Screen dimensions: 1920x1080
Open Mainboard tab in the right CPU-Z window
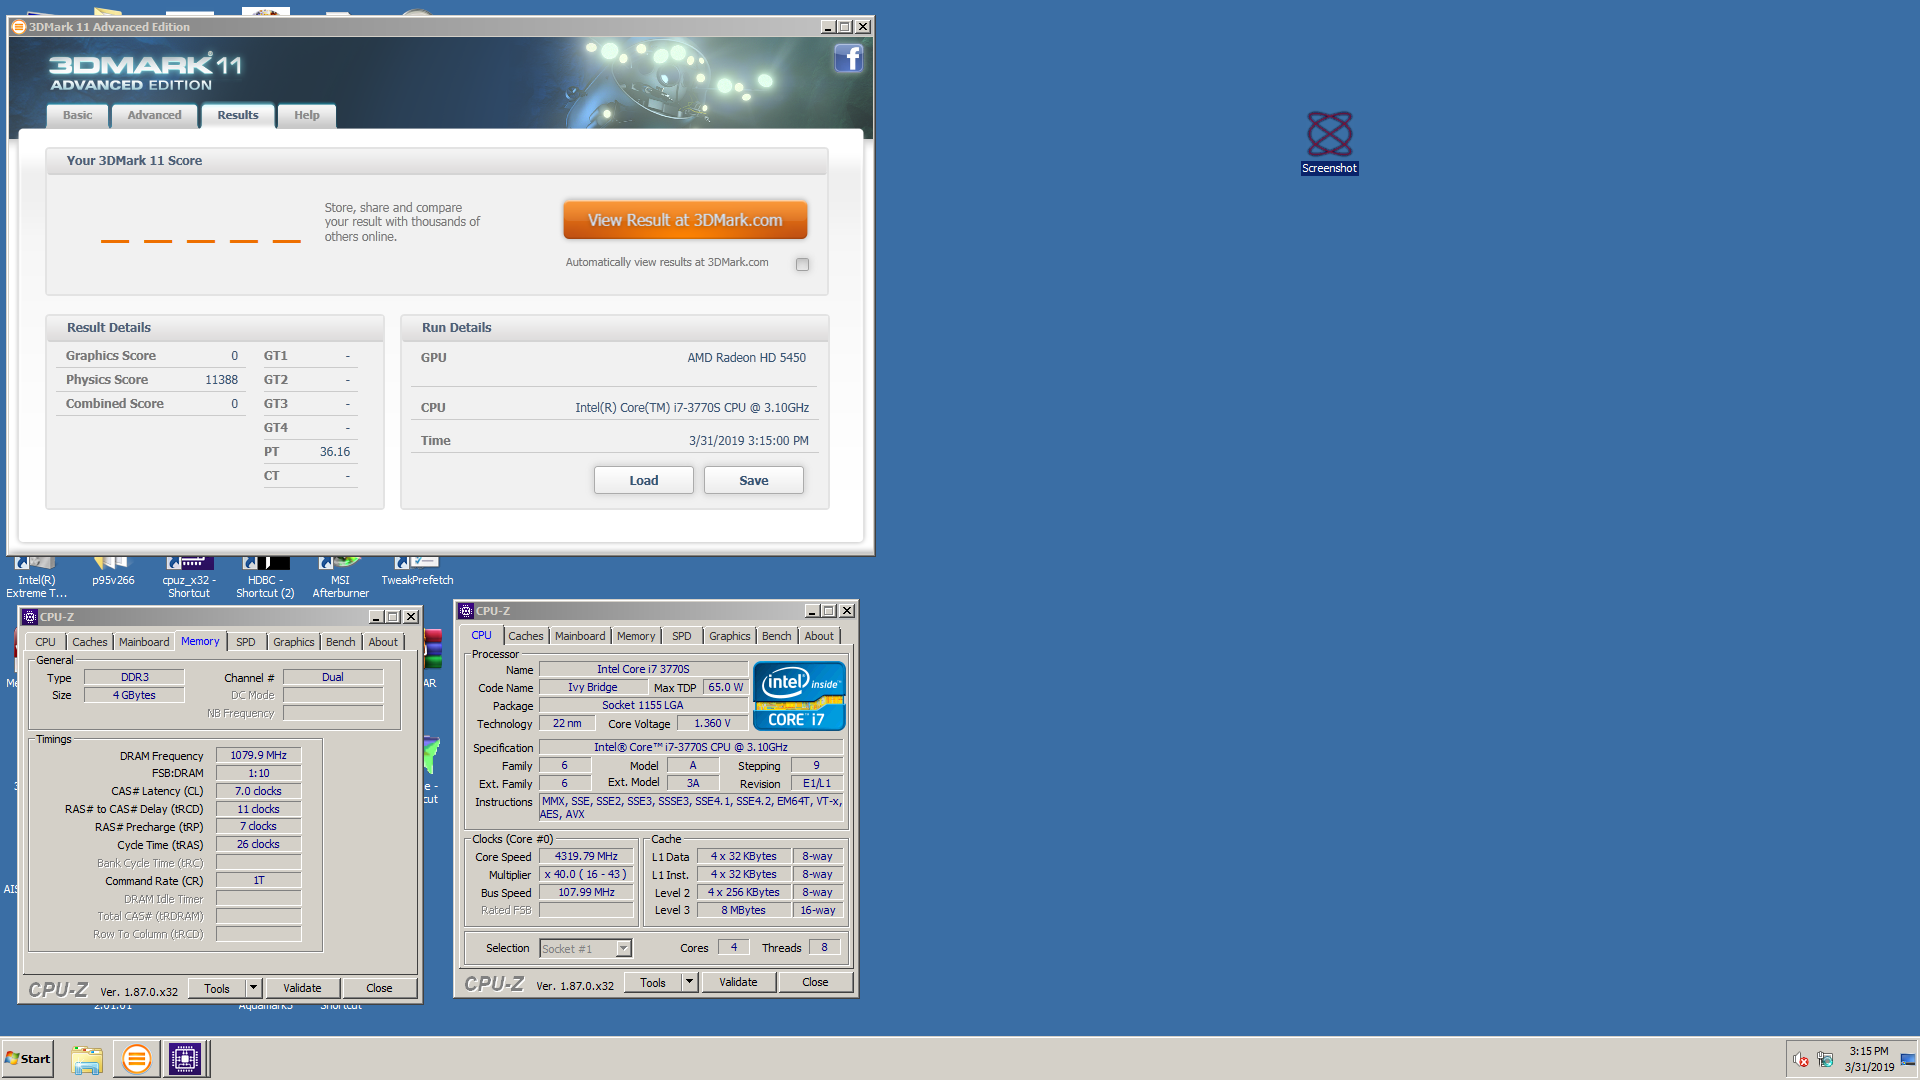click(x=580, y=636)
